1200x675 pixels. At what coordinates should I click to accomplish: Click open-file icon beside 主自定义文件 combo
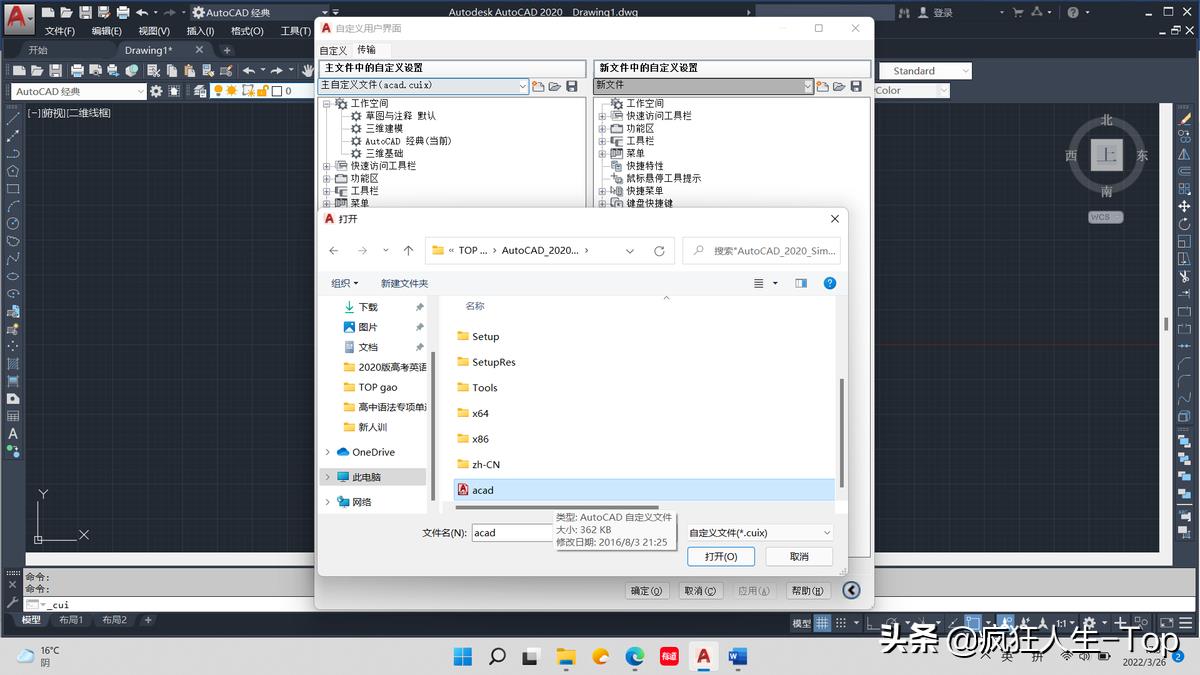click(x=555, y=87)
